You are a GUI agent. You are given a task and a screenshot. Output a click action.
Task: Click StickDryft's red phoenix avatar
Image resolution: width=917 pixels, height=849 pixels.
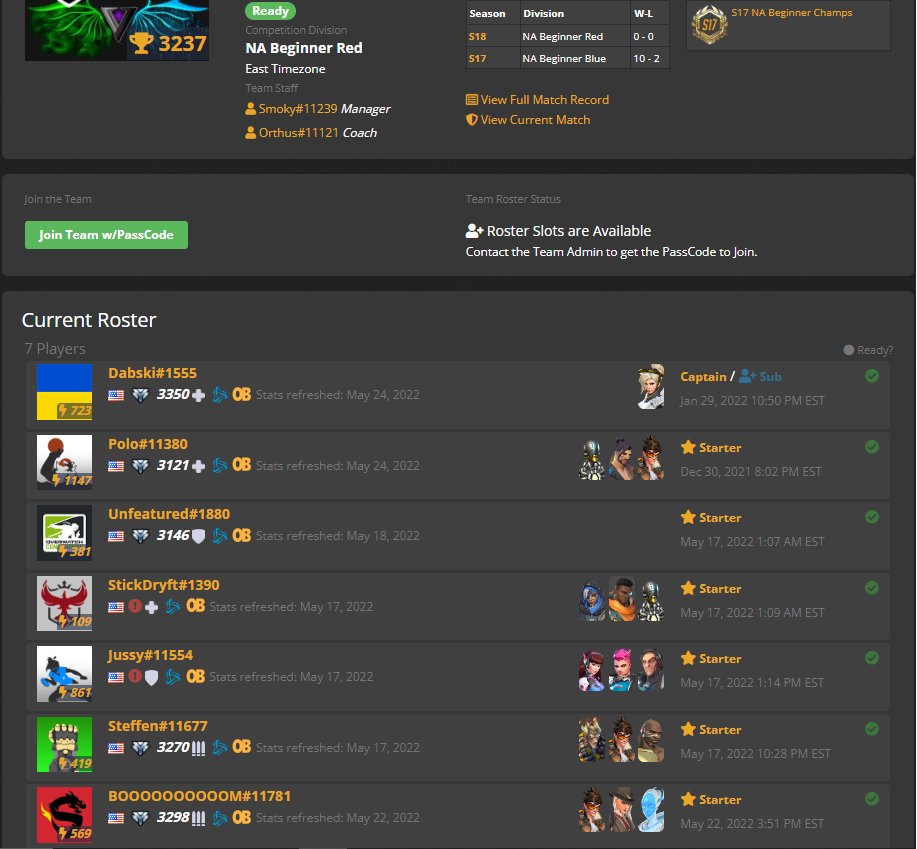[x=64, y=603]
